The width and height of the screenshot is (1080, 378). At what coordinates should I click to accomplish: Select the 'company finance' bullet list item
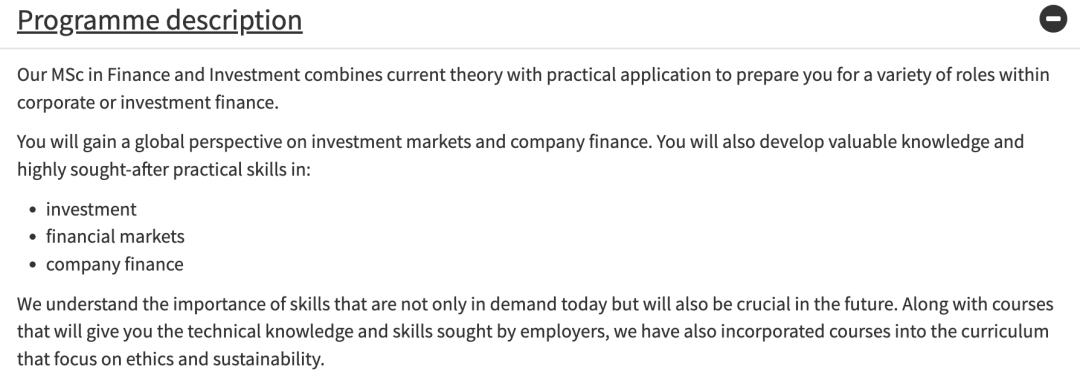point(114,264)
